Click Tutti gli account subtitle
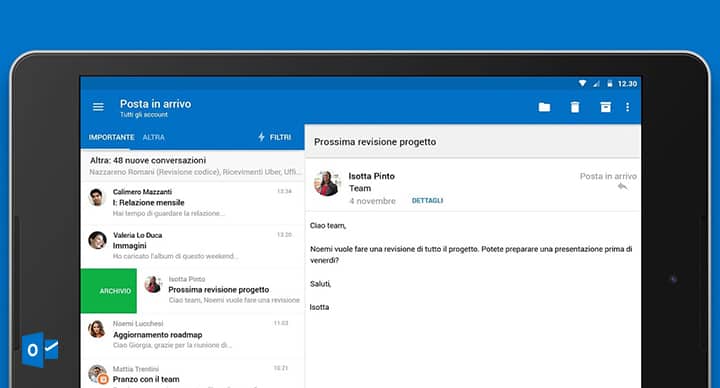 tap(144, 115)
